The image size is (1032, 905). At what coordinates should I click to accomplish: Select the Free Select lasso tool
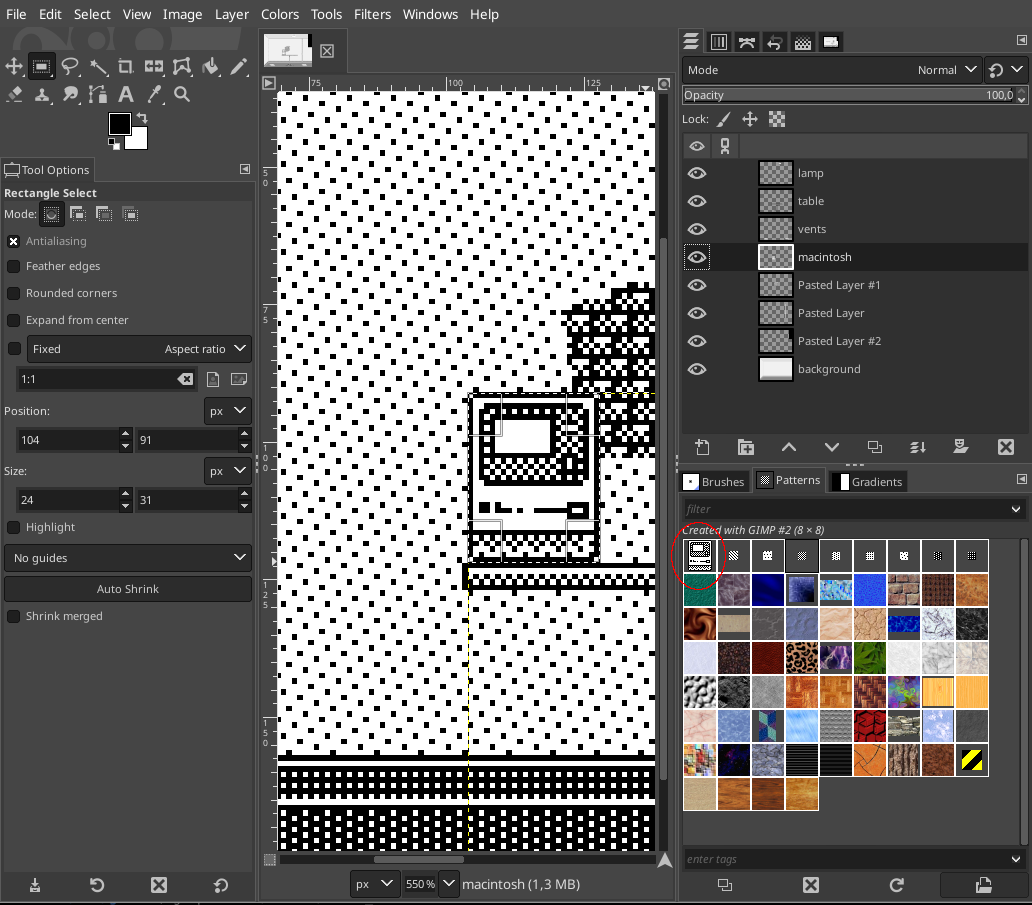pos(70,66)
